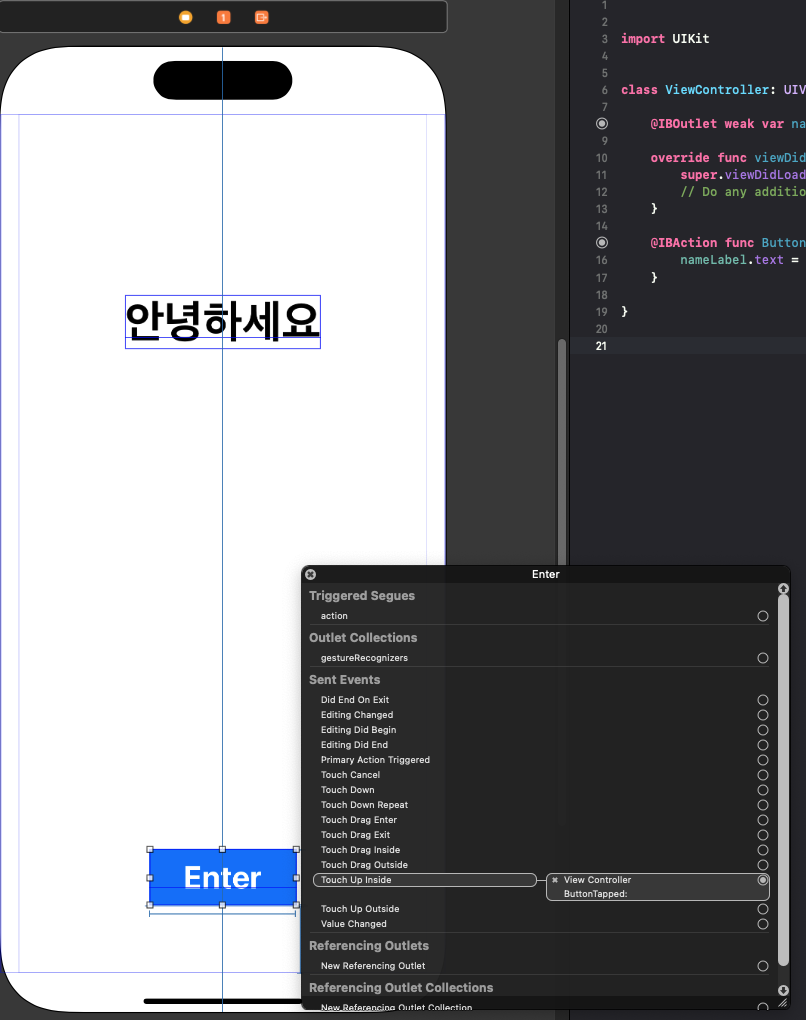This screenshot has width=806, height=1020.
Task: Click the Touch Drag Enter connection circle
Action: pyautogui.click(x=763, y=820)
